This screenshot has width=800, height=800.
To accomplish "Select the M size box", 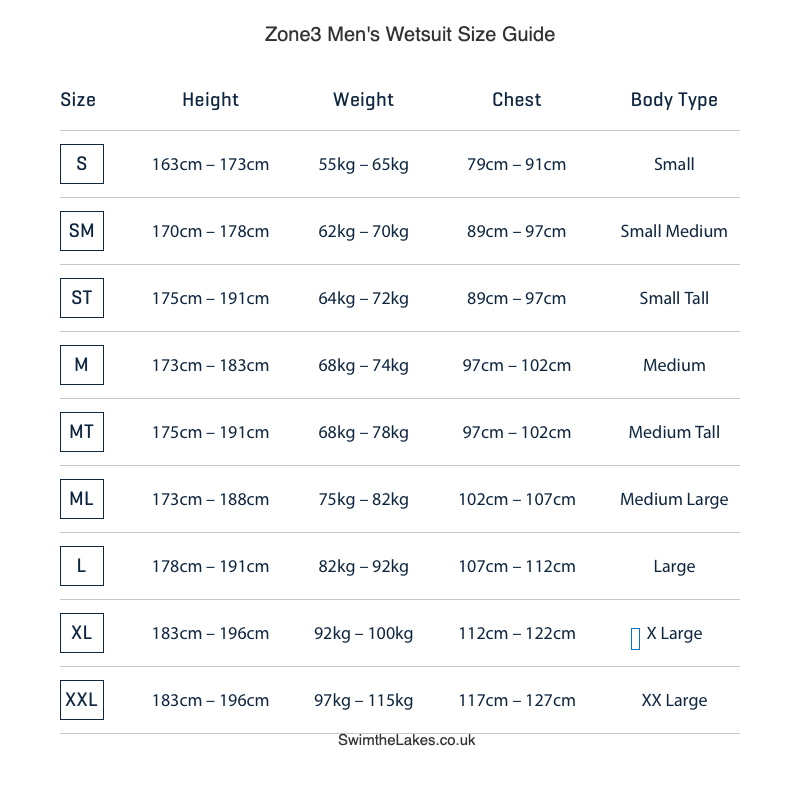I will point(82,365).
